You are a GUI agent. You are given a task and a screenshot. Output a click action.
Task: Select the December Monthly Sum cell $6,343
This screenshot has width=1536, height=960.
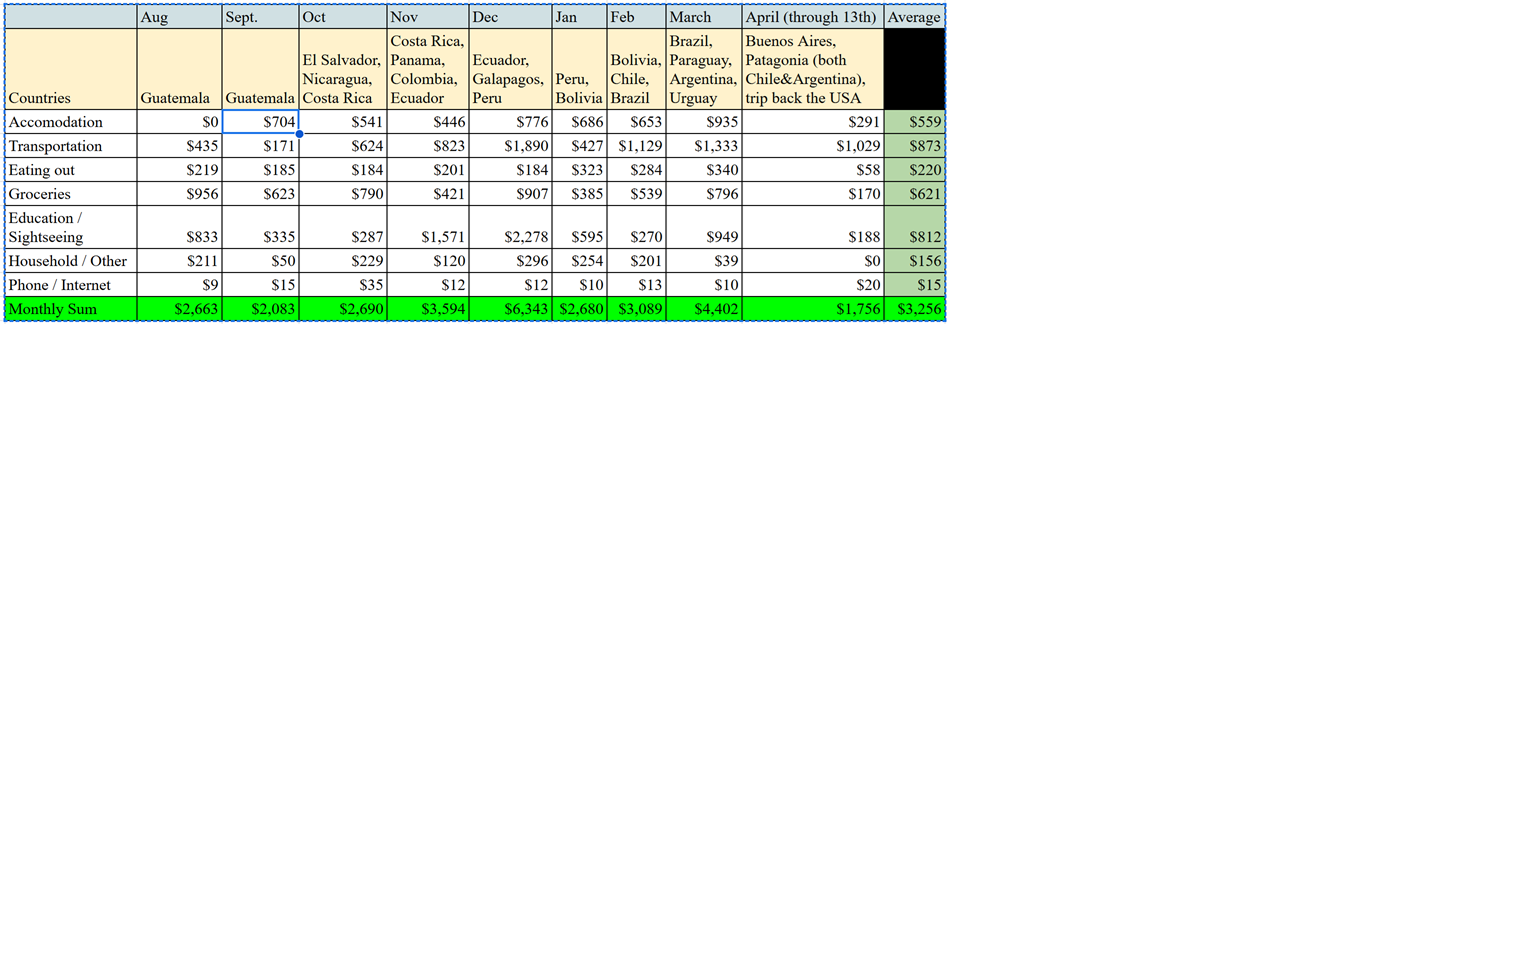pyautogui.click(x=510, y=309)
